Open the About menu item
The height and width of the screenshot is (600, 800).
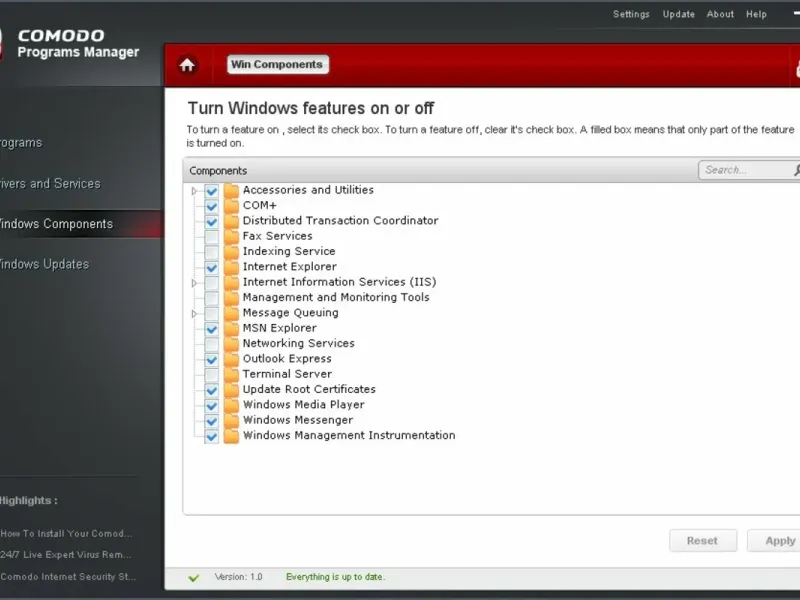pos(720,14)
